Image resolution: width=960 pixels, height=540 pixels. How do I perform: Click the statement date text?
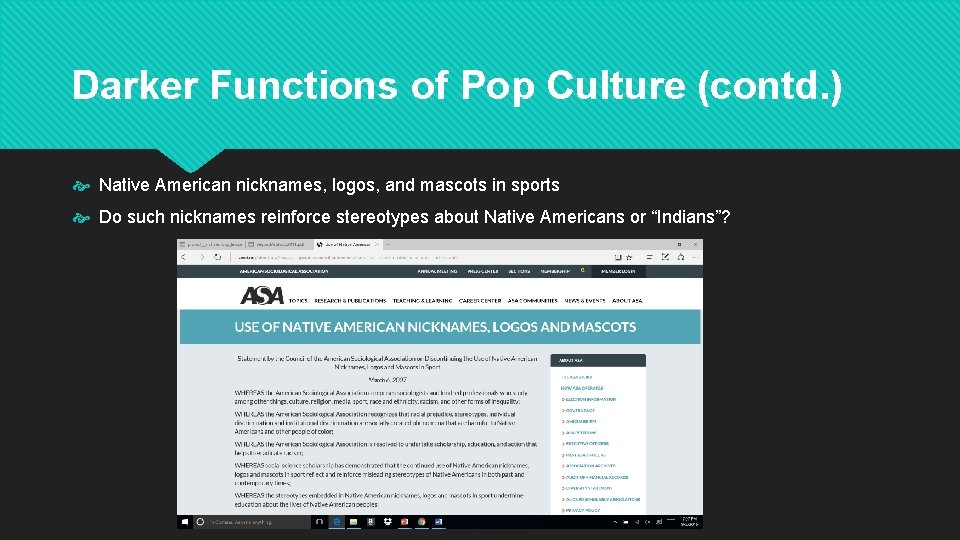click(387, 380)
